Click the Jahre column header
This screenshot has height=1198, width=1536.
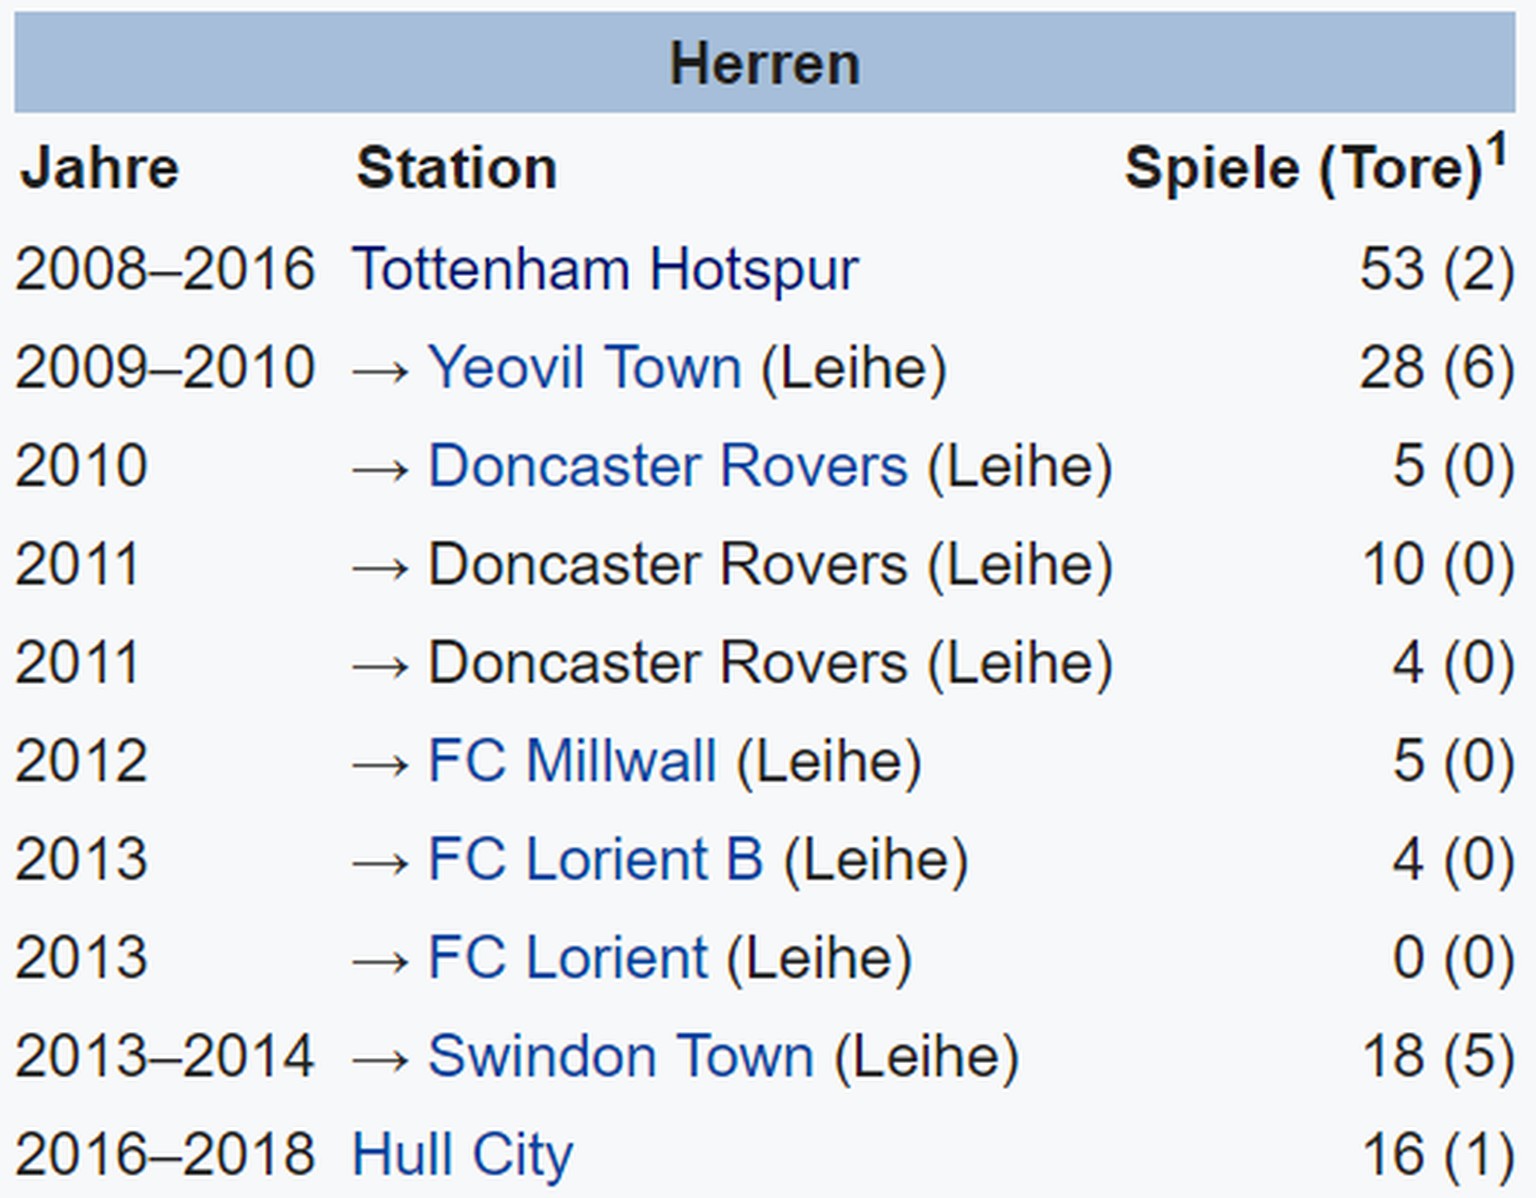click(100, 168)
